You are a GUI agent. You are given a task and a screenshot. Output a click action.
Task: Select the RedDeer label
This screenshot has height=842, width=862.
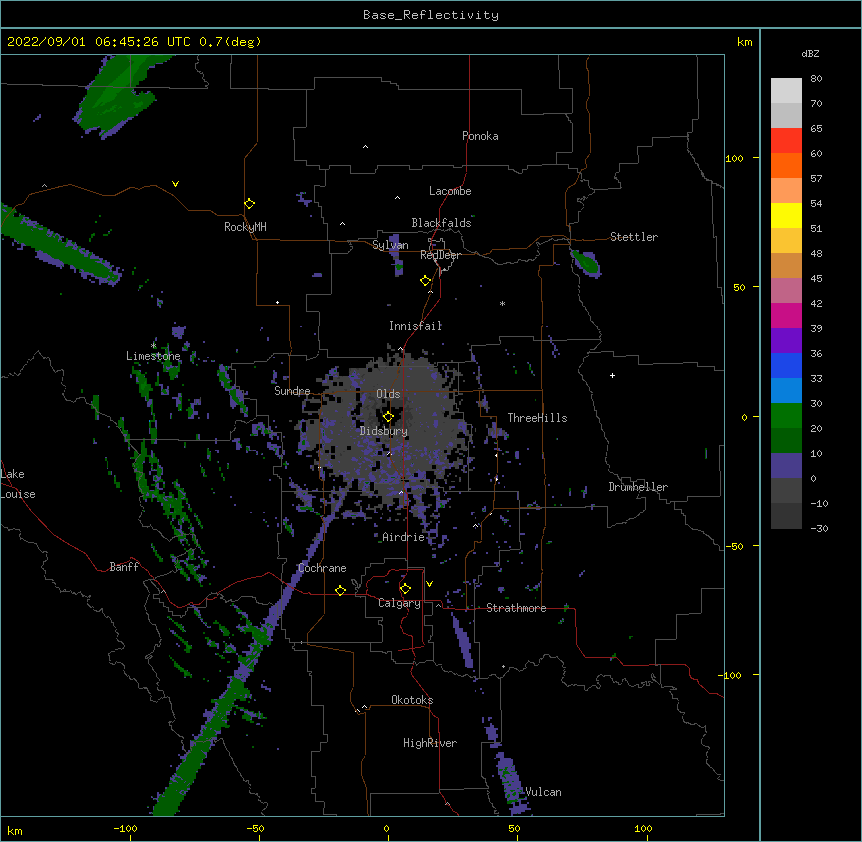click(440, 255)
